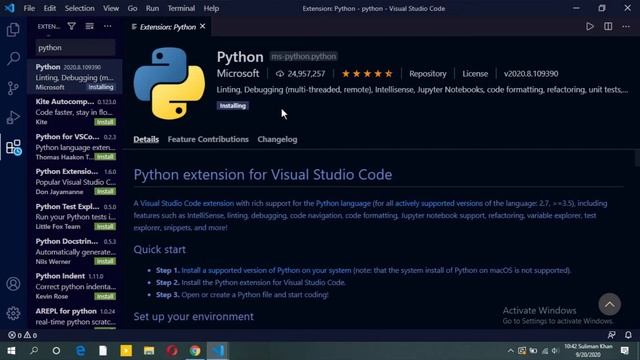This screenshot has width=640, height=360.
Task: Open the File menu
Action: (29, 8)
